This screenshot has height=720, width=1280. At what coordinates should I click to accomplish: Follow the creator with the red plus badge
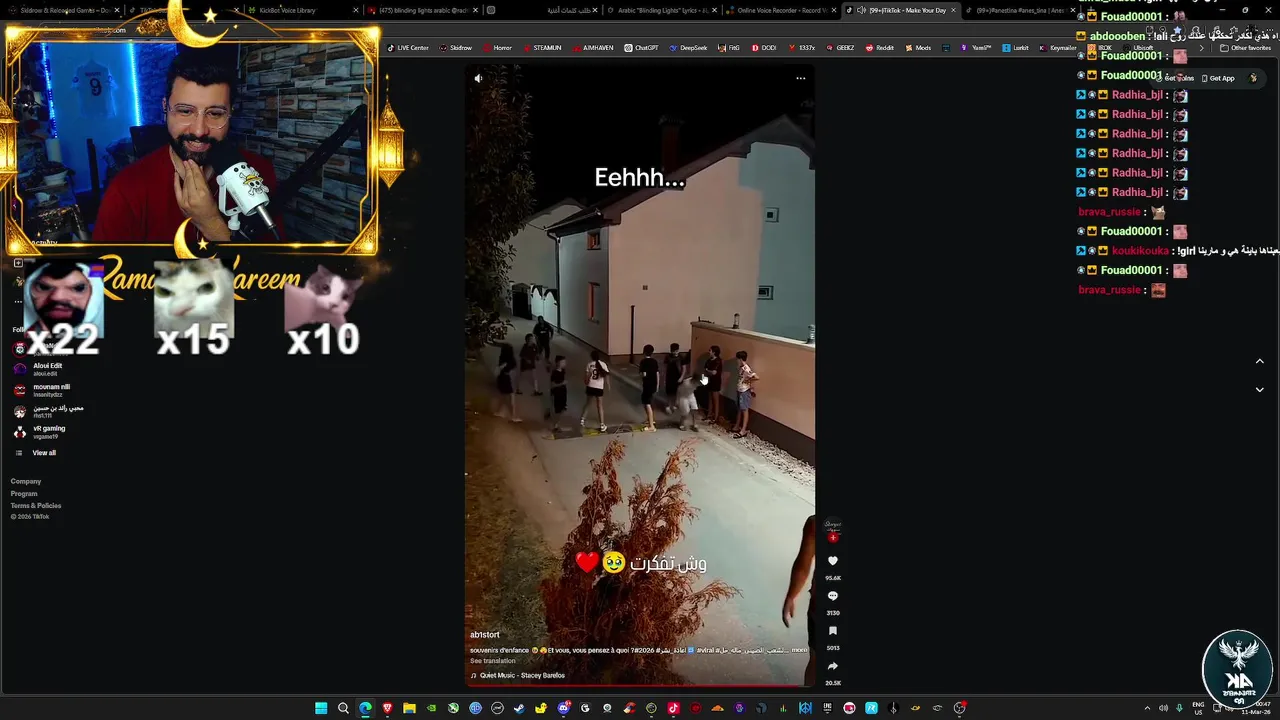833,537
